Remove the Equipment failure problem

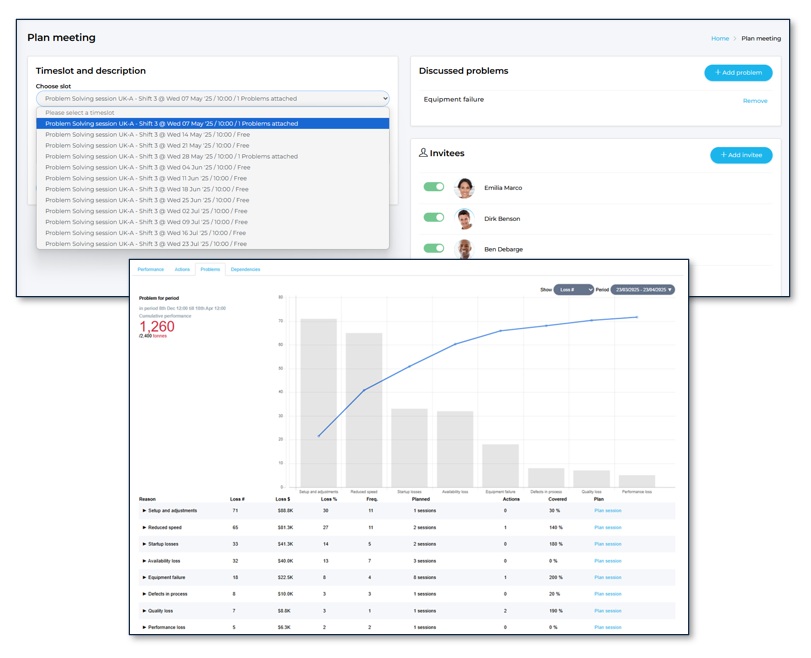click(x=755, y=101)
